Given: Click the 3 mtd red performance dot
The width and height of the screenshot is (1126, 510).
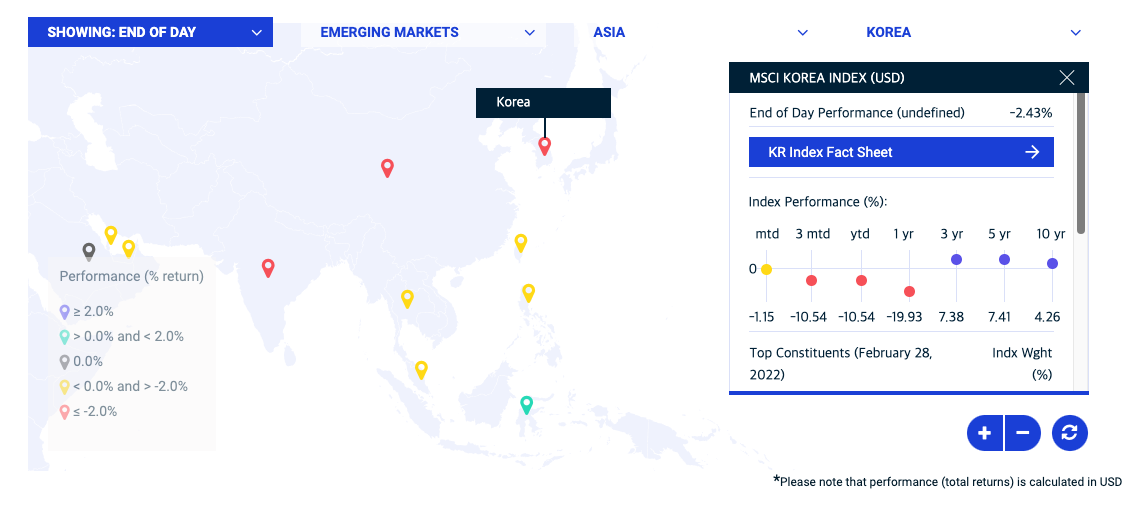Looking at the screenshot, I should tap(811, 280).
